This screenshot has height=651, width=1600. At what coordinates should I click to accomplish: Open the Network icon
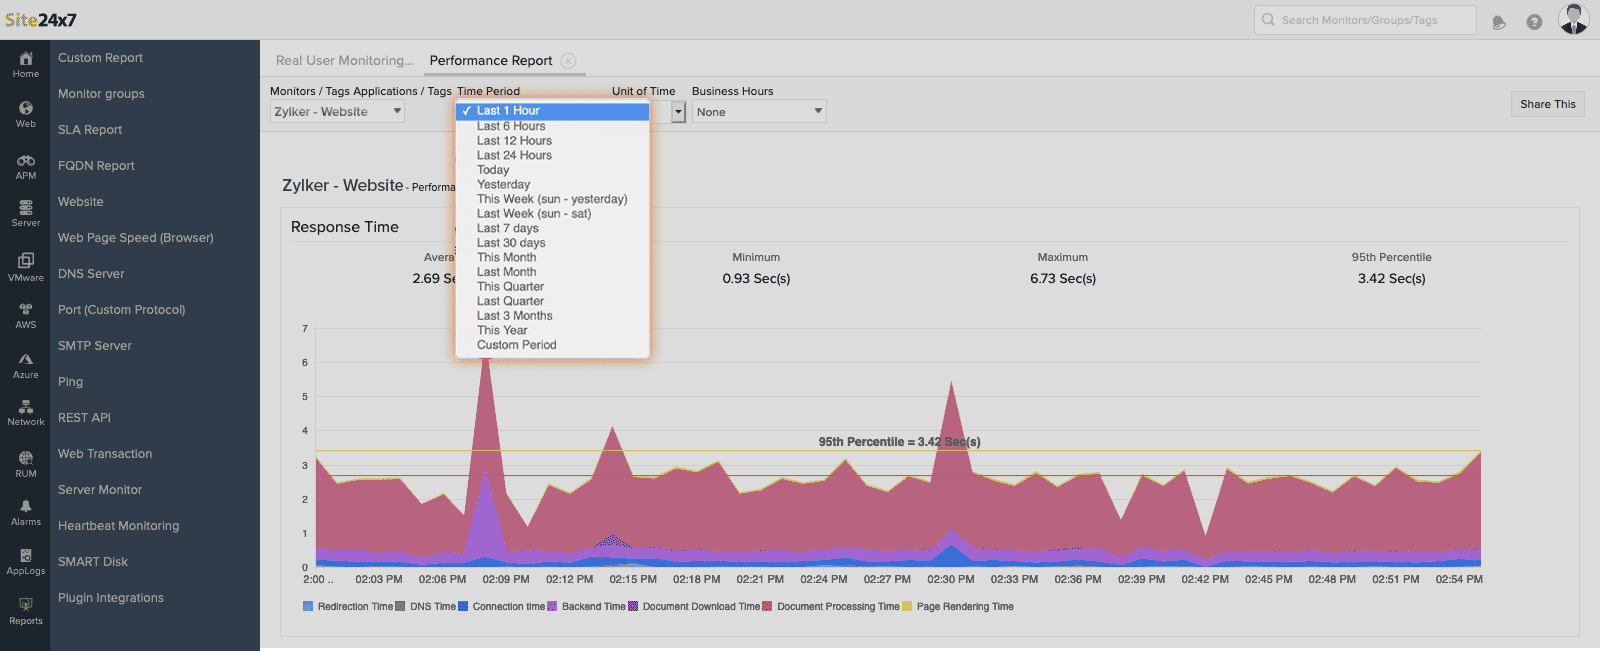[26, 407]
